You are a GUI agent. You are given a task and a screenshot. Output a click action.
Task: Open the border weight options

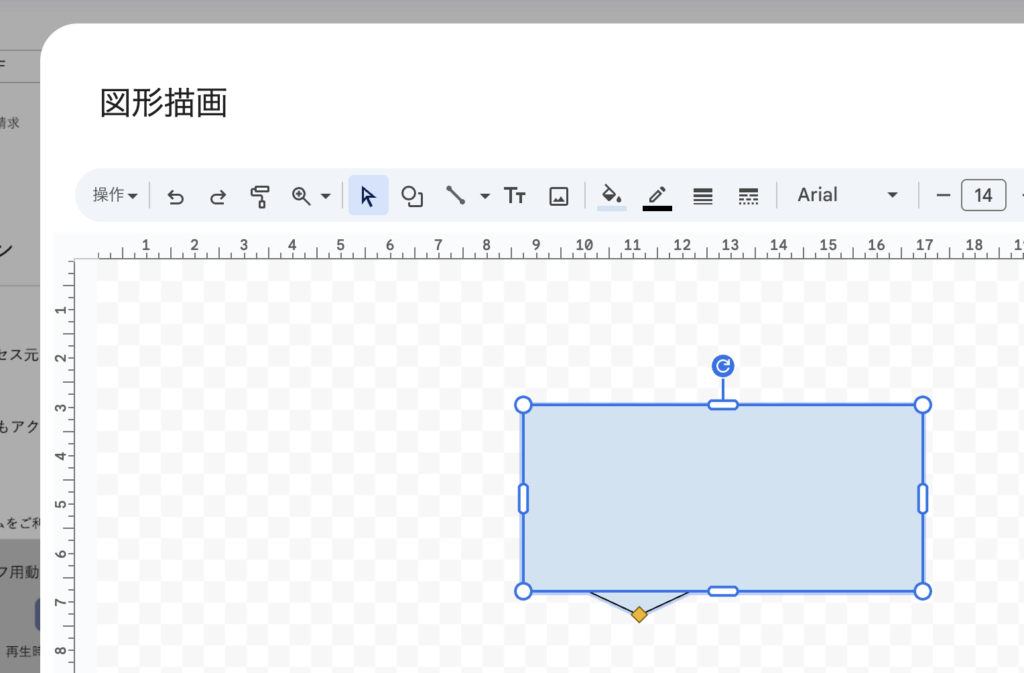click(x=703, y=196)
